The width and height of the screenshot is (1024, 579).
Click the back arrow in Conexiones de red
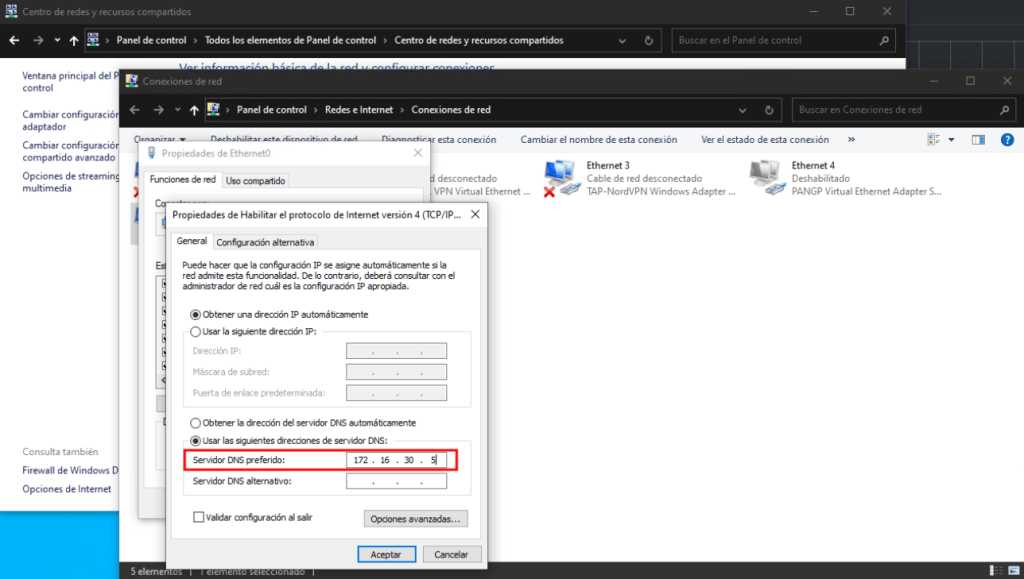coord(135,110)
